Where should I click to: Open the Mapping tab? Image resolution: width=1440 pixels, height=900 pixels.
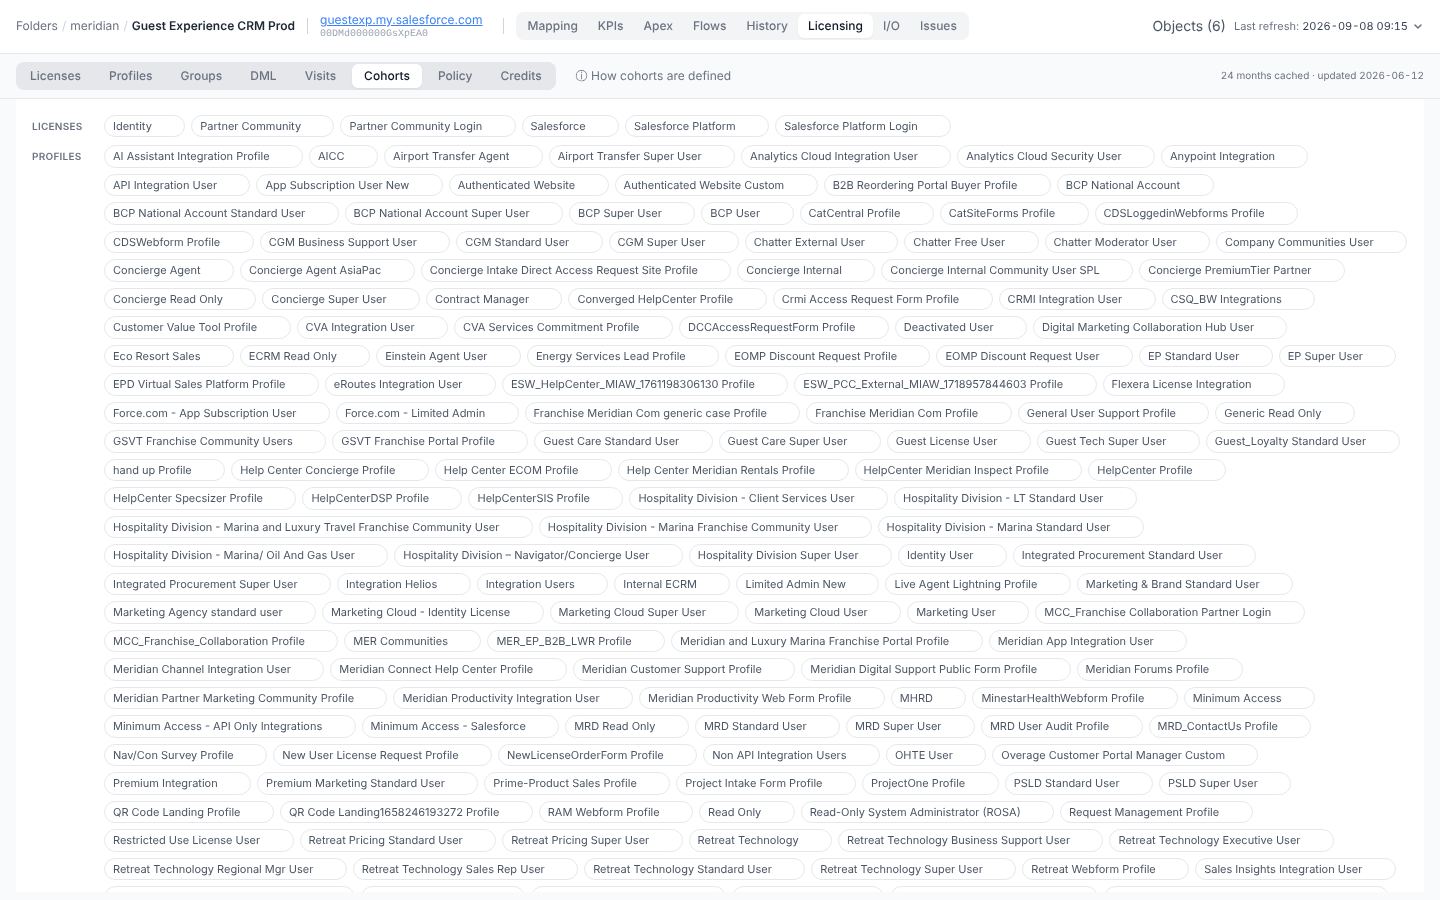(x=552, y=26)
